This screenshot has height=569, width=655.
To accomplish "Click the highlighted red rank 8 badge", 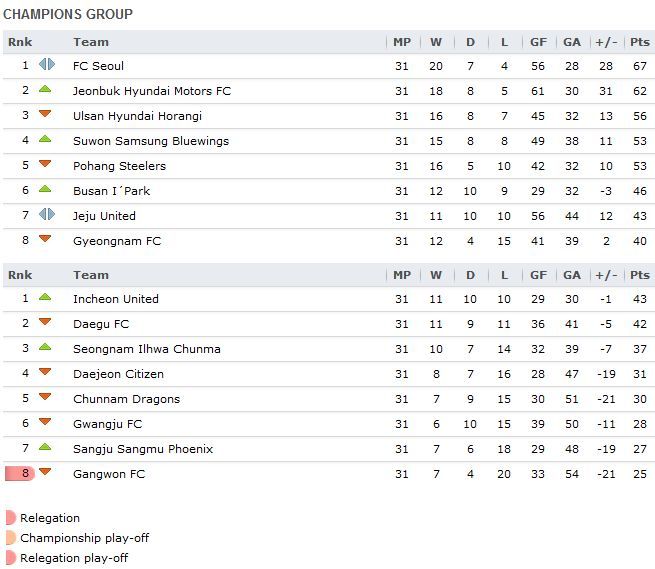I will click(20, 474).
